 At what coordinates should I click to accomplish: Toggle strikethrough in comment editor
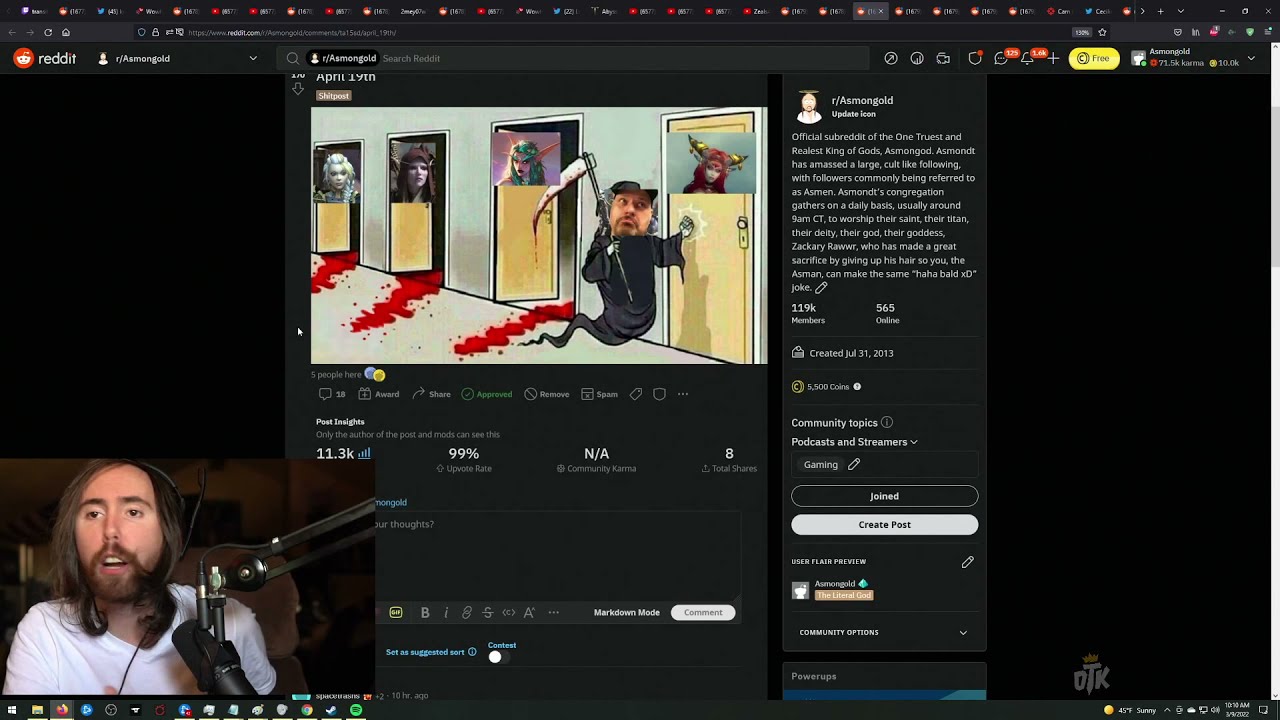point(488,612)
